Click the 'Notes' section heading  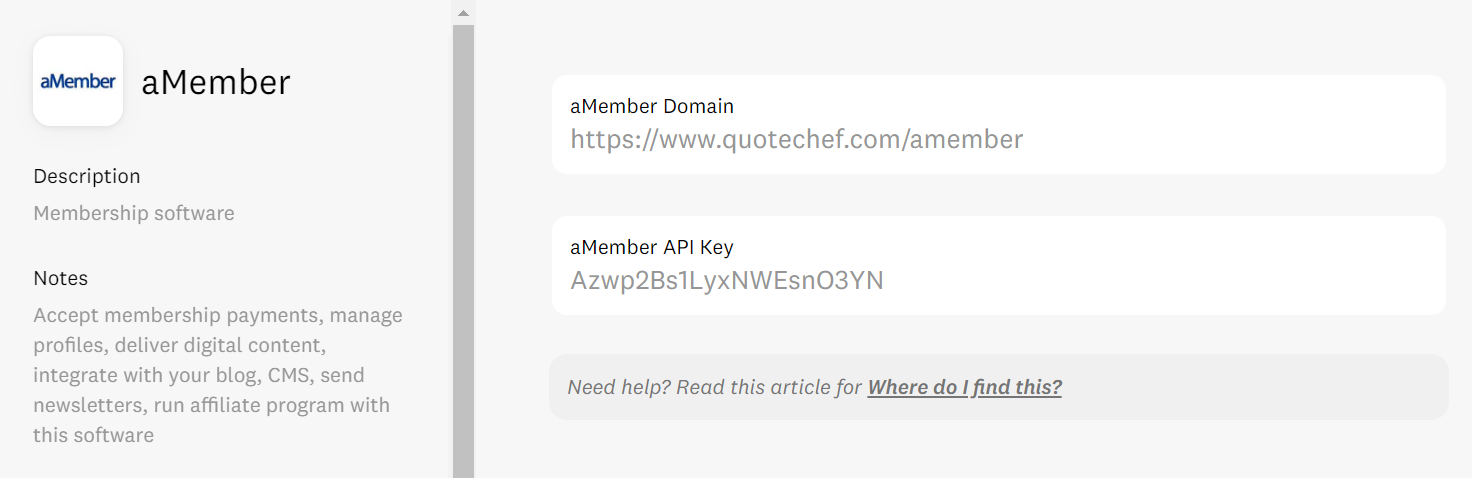61,278
